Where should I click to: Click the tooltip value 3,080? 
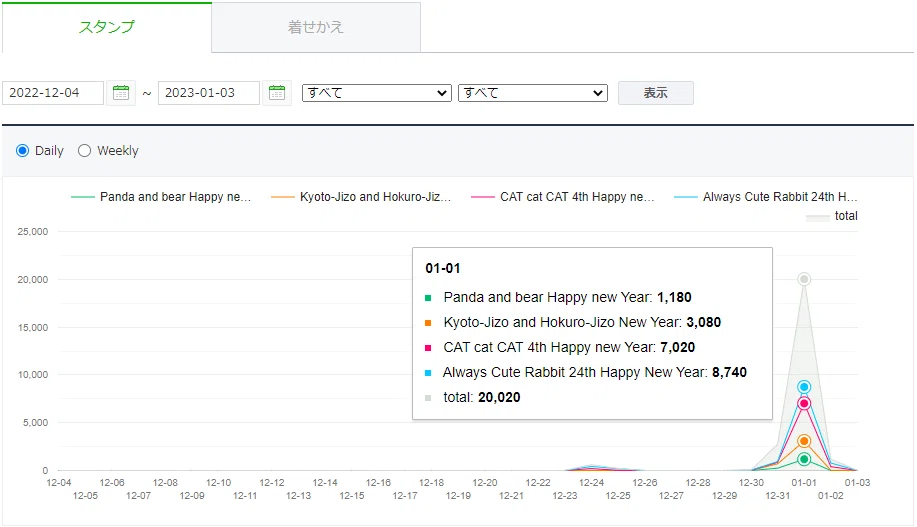704,322
